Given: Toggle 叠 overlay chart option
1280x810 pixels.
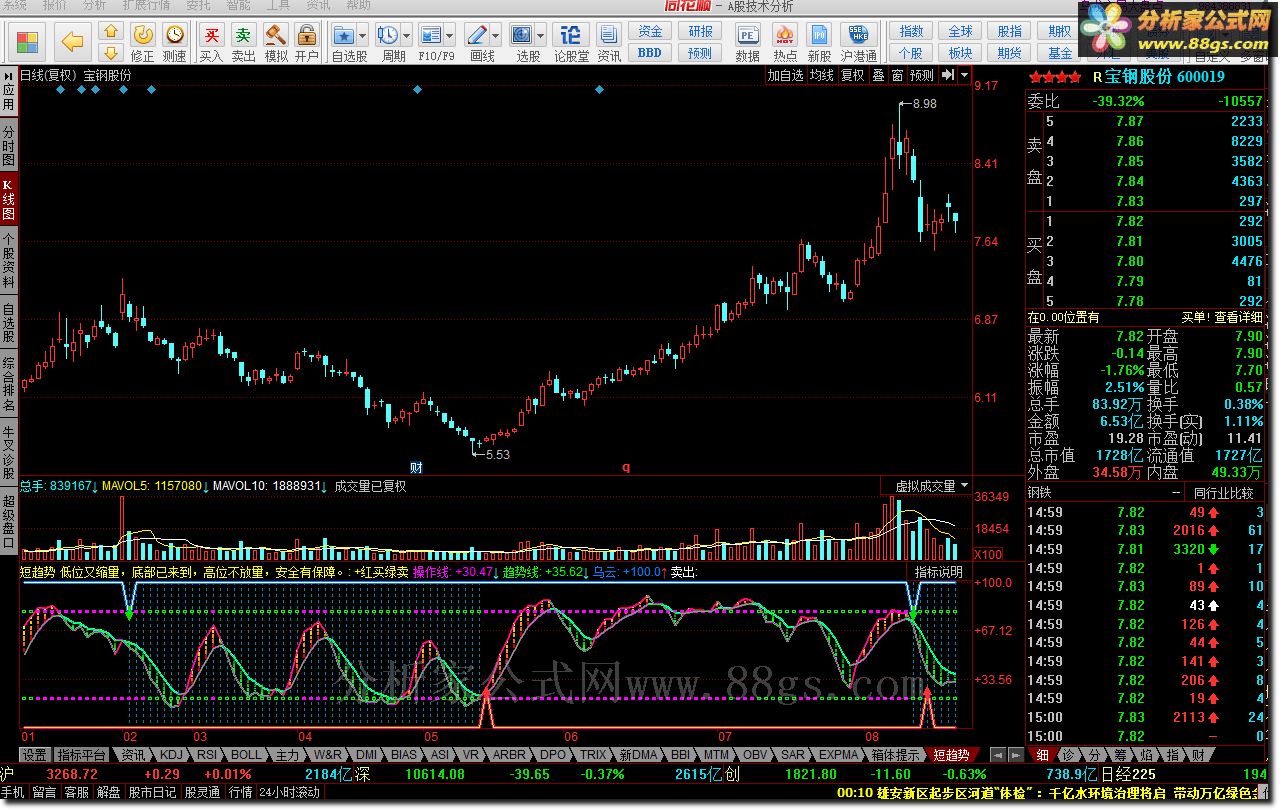Looking at the screenshot, I should point(878,75).
